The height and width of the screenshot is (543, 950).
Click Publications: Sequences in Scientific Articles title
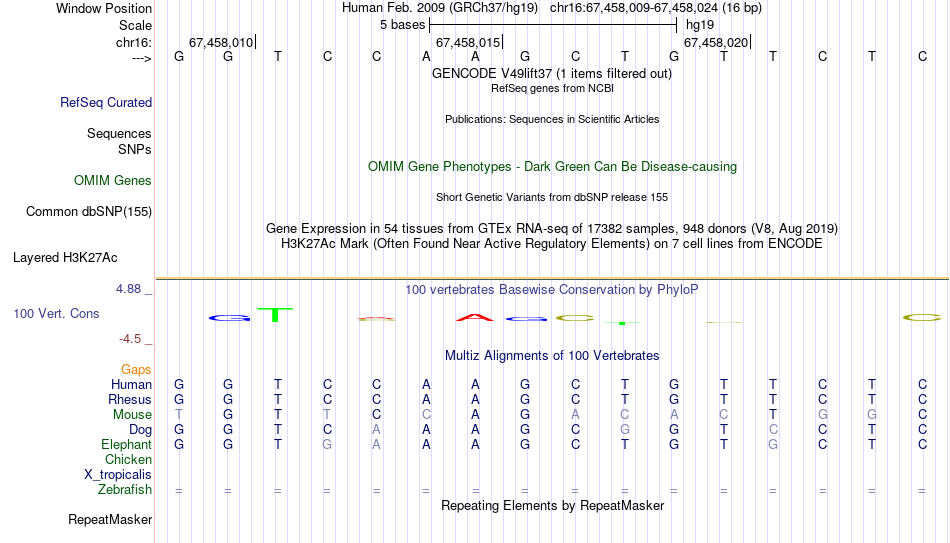tap(552, 119)
